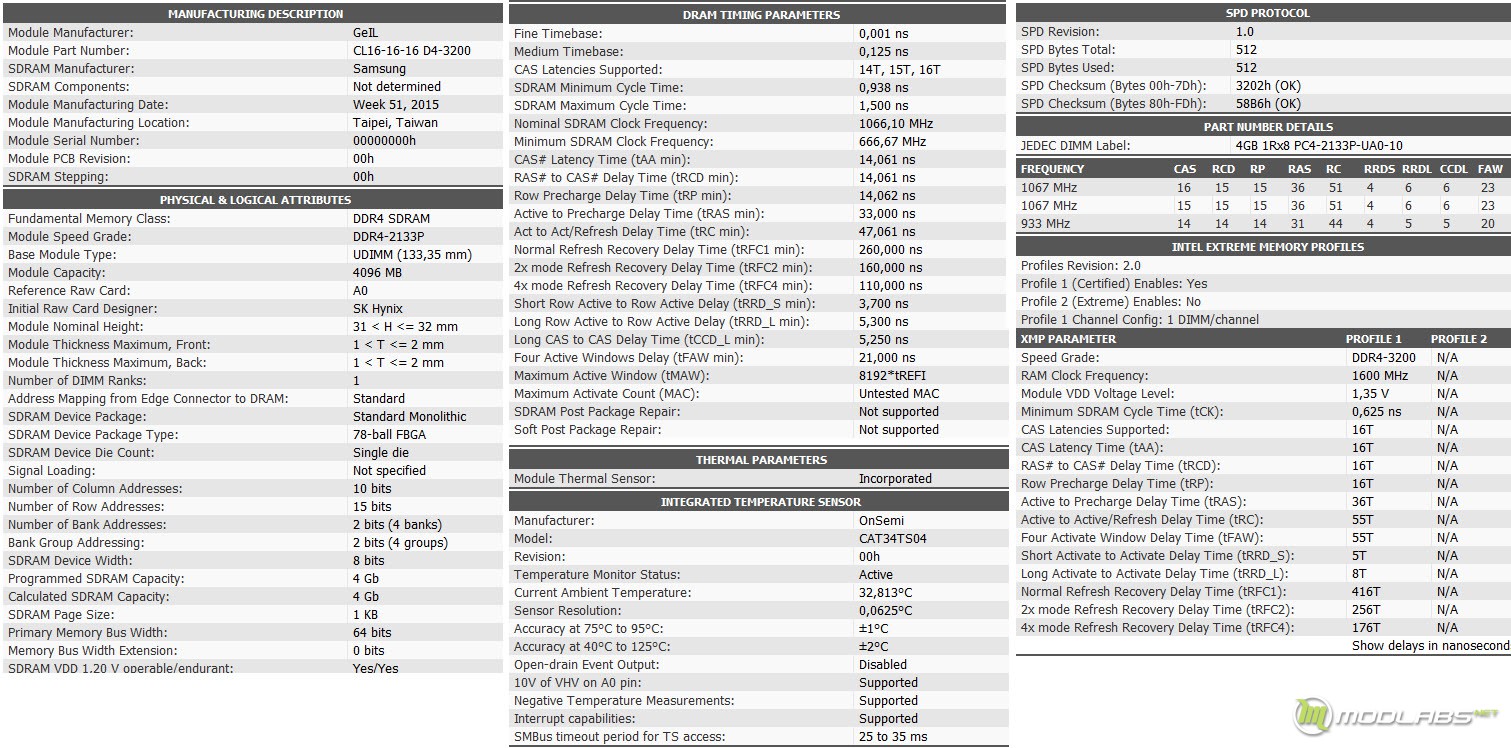
Task: Click the DRAM Timing Parameters header
Action: 761,15
